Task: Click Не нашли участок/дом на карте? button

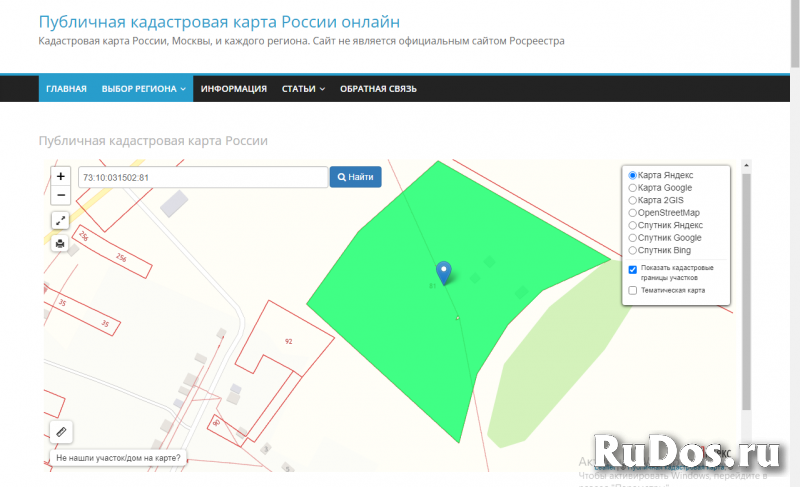Action: point(118,458)
